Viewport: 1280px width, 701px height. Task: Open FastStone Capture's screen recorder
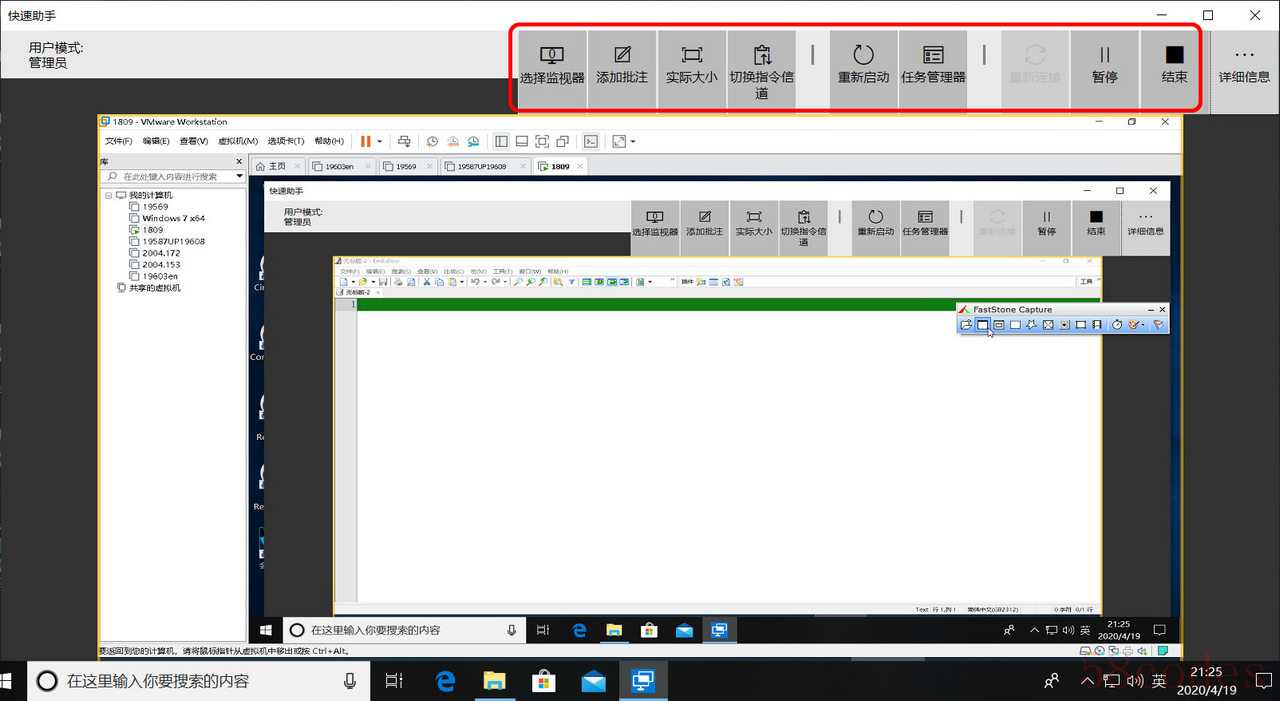(x=1097, y=325)
